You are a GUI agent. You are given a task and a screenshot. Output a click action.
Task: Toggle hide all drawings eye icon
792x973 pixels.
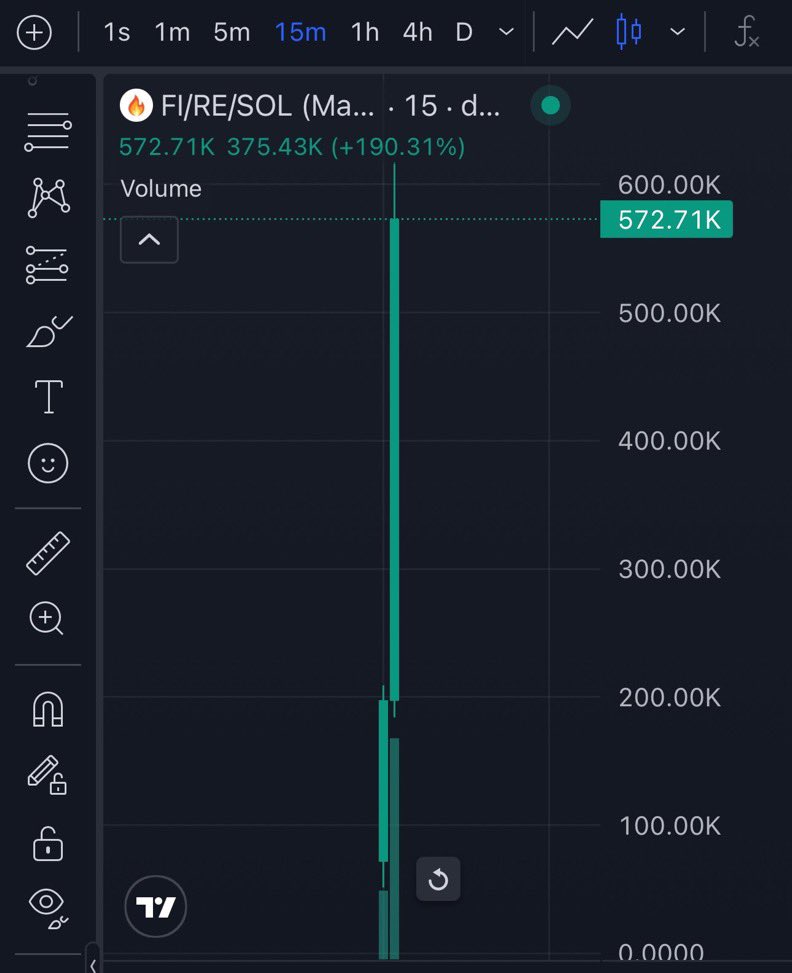48,909
